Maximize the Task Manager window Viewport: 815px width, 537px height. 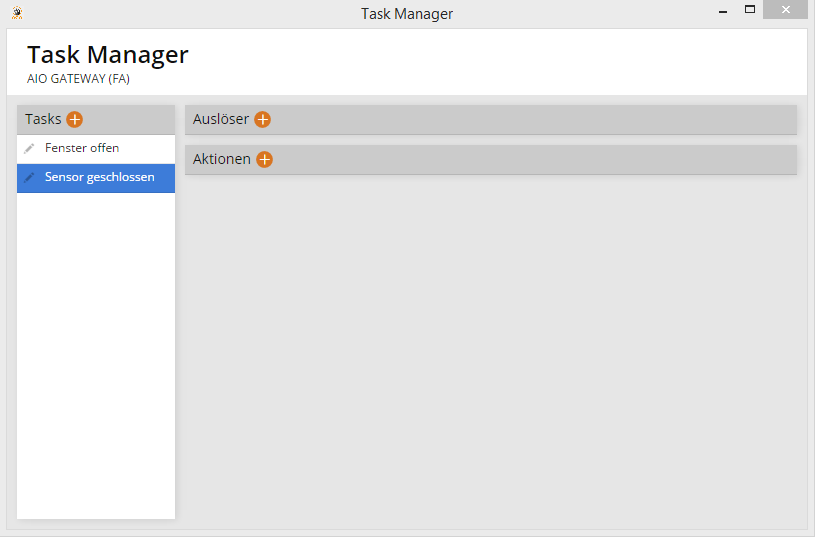(749, 10)
